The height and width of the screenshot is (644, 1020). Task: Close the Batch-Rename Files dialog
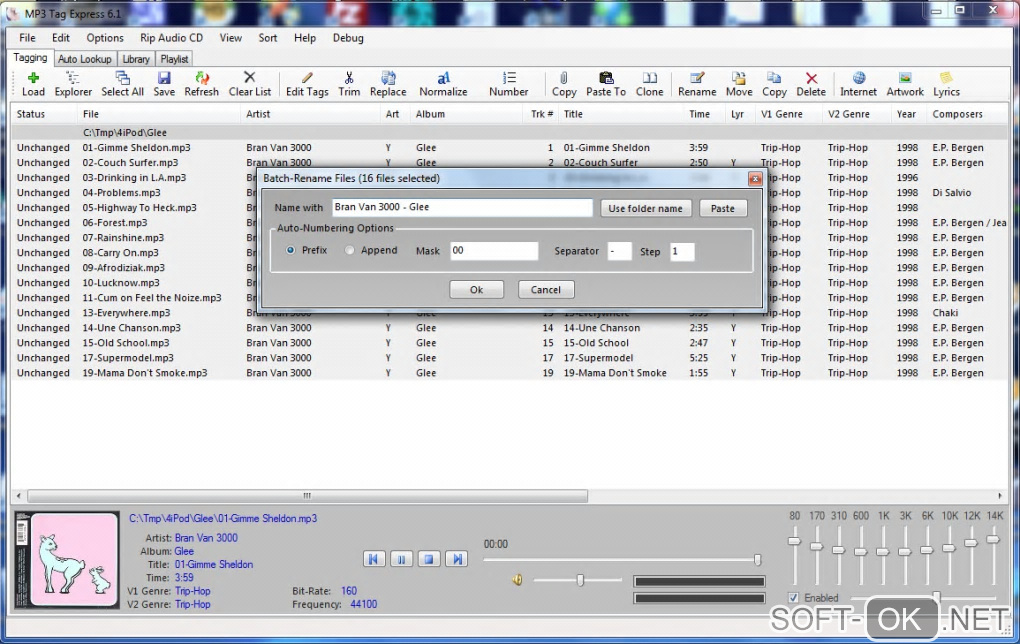[x=755, y=179]
